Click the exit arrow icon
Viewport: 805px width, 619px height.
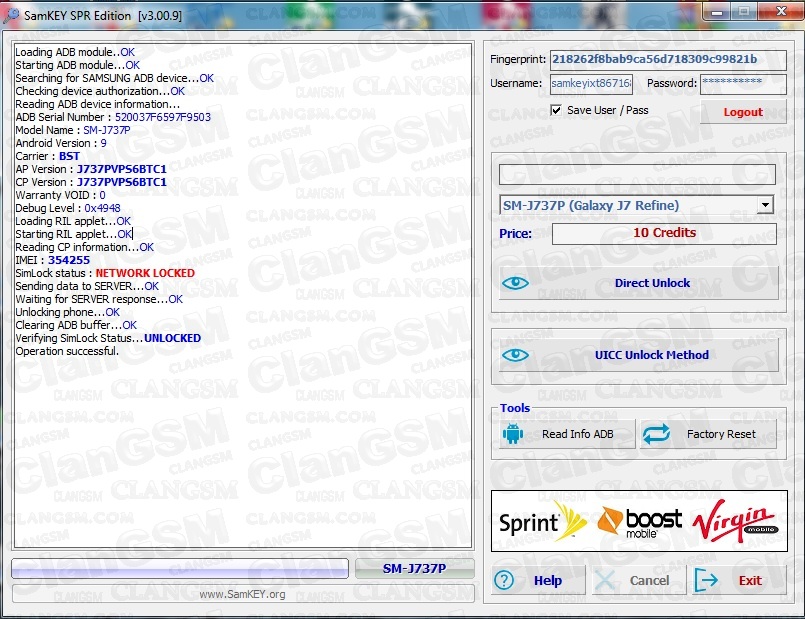point(706,581)
